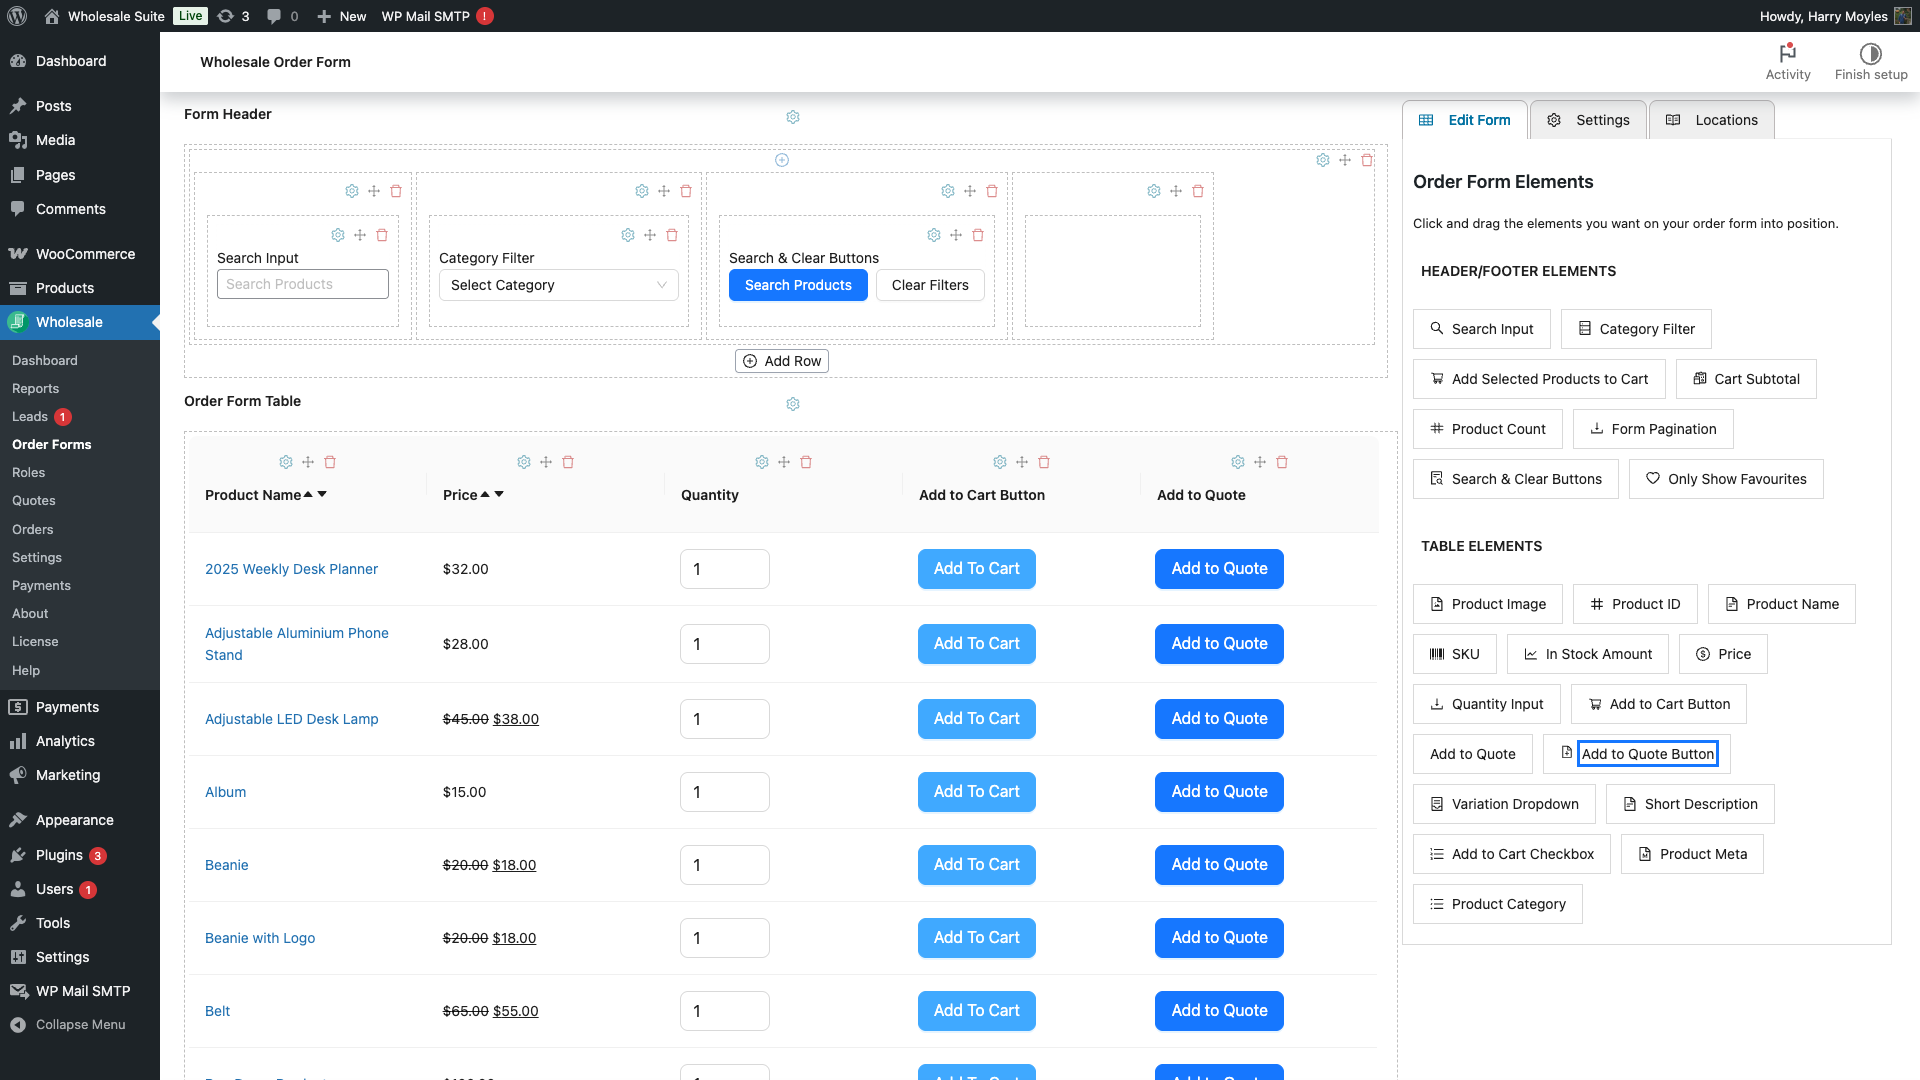Open 2025 Weekly Desk Planner product link
This screenshot has height=1080, width=1920.
tap(291, 569)
